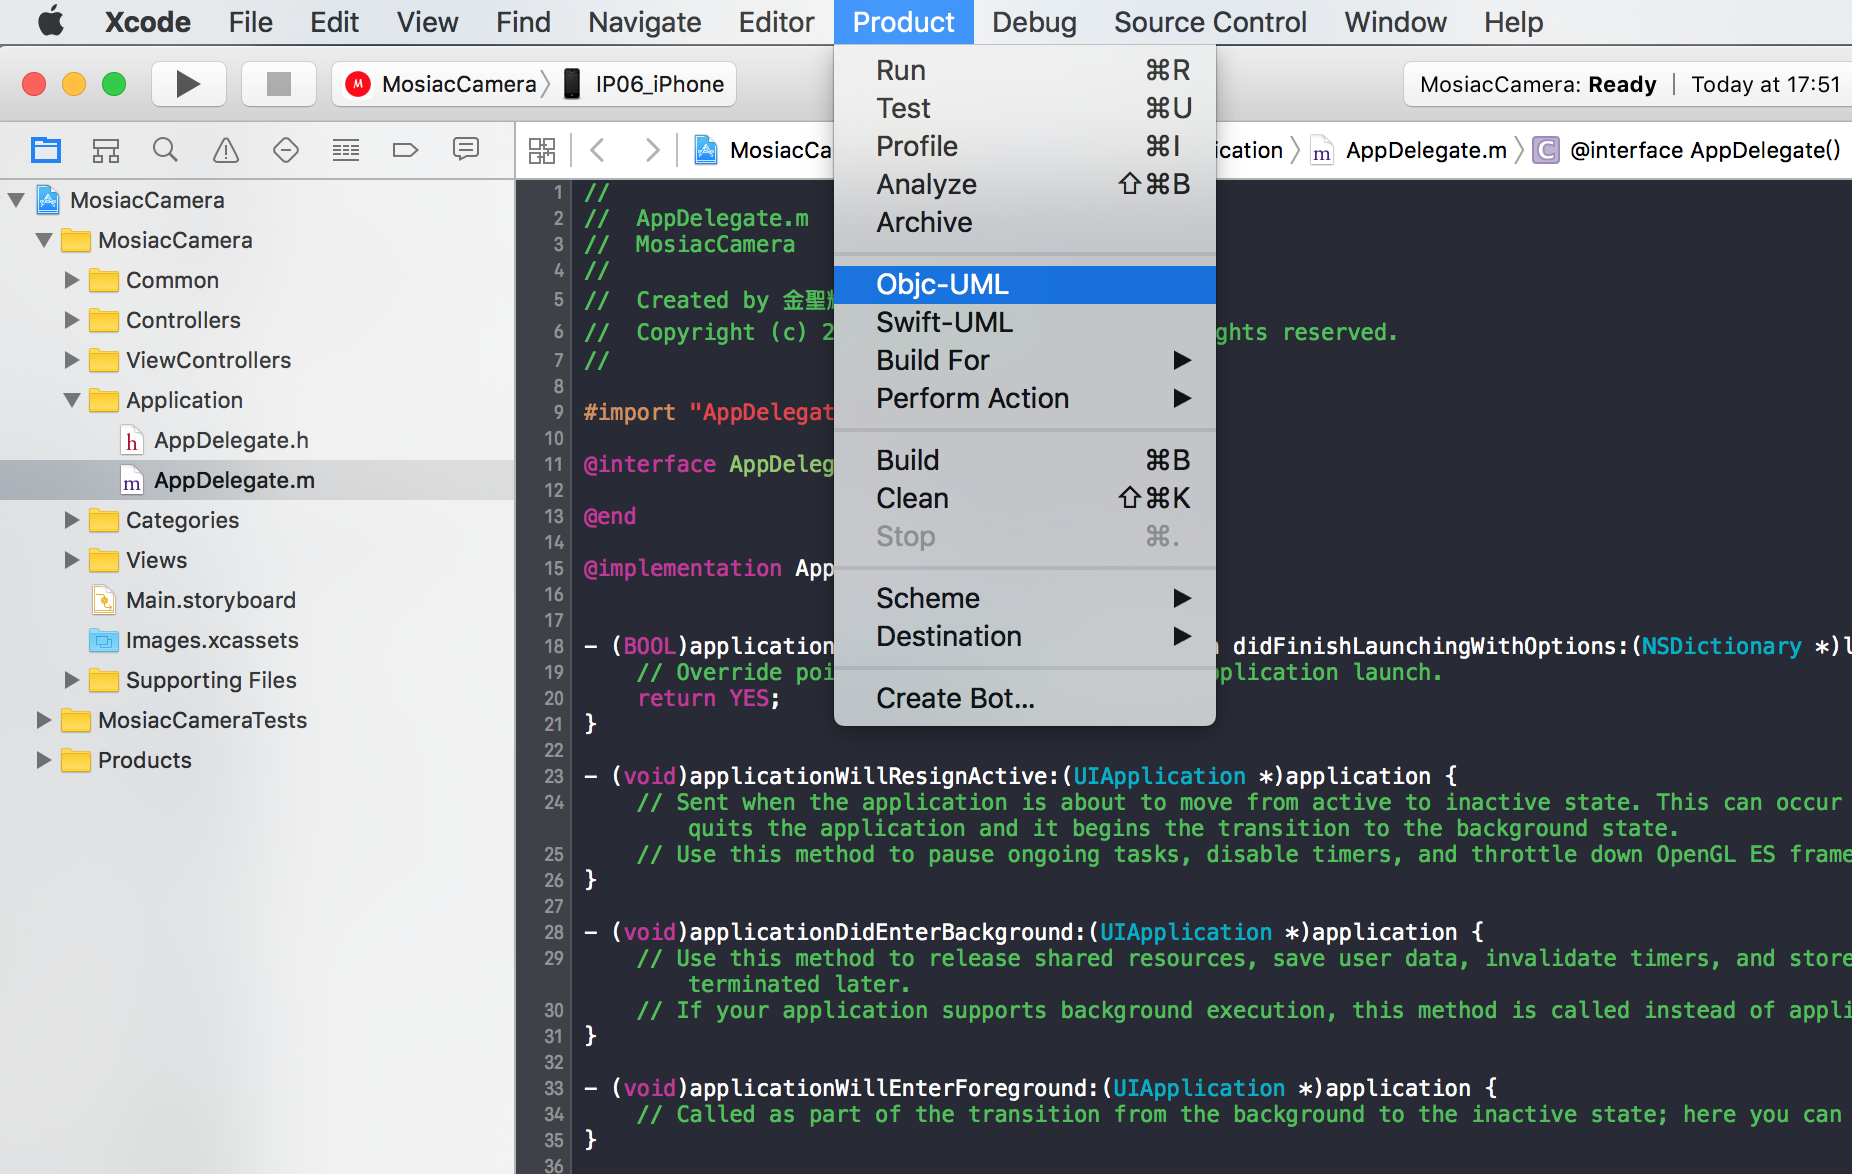Select Swift-UML menu item
This screenshot has height=1174, width=1852.
click(x=1025, y=322)
